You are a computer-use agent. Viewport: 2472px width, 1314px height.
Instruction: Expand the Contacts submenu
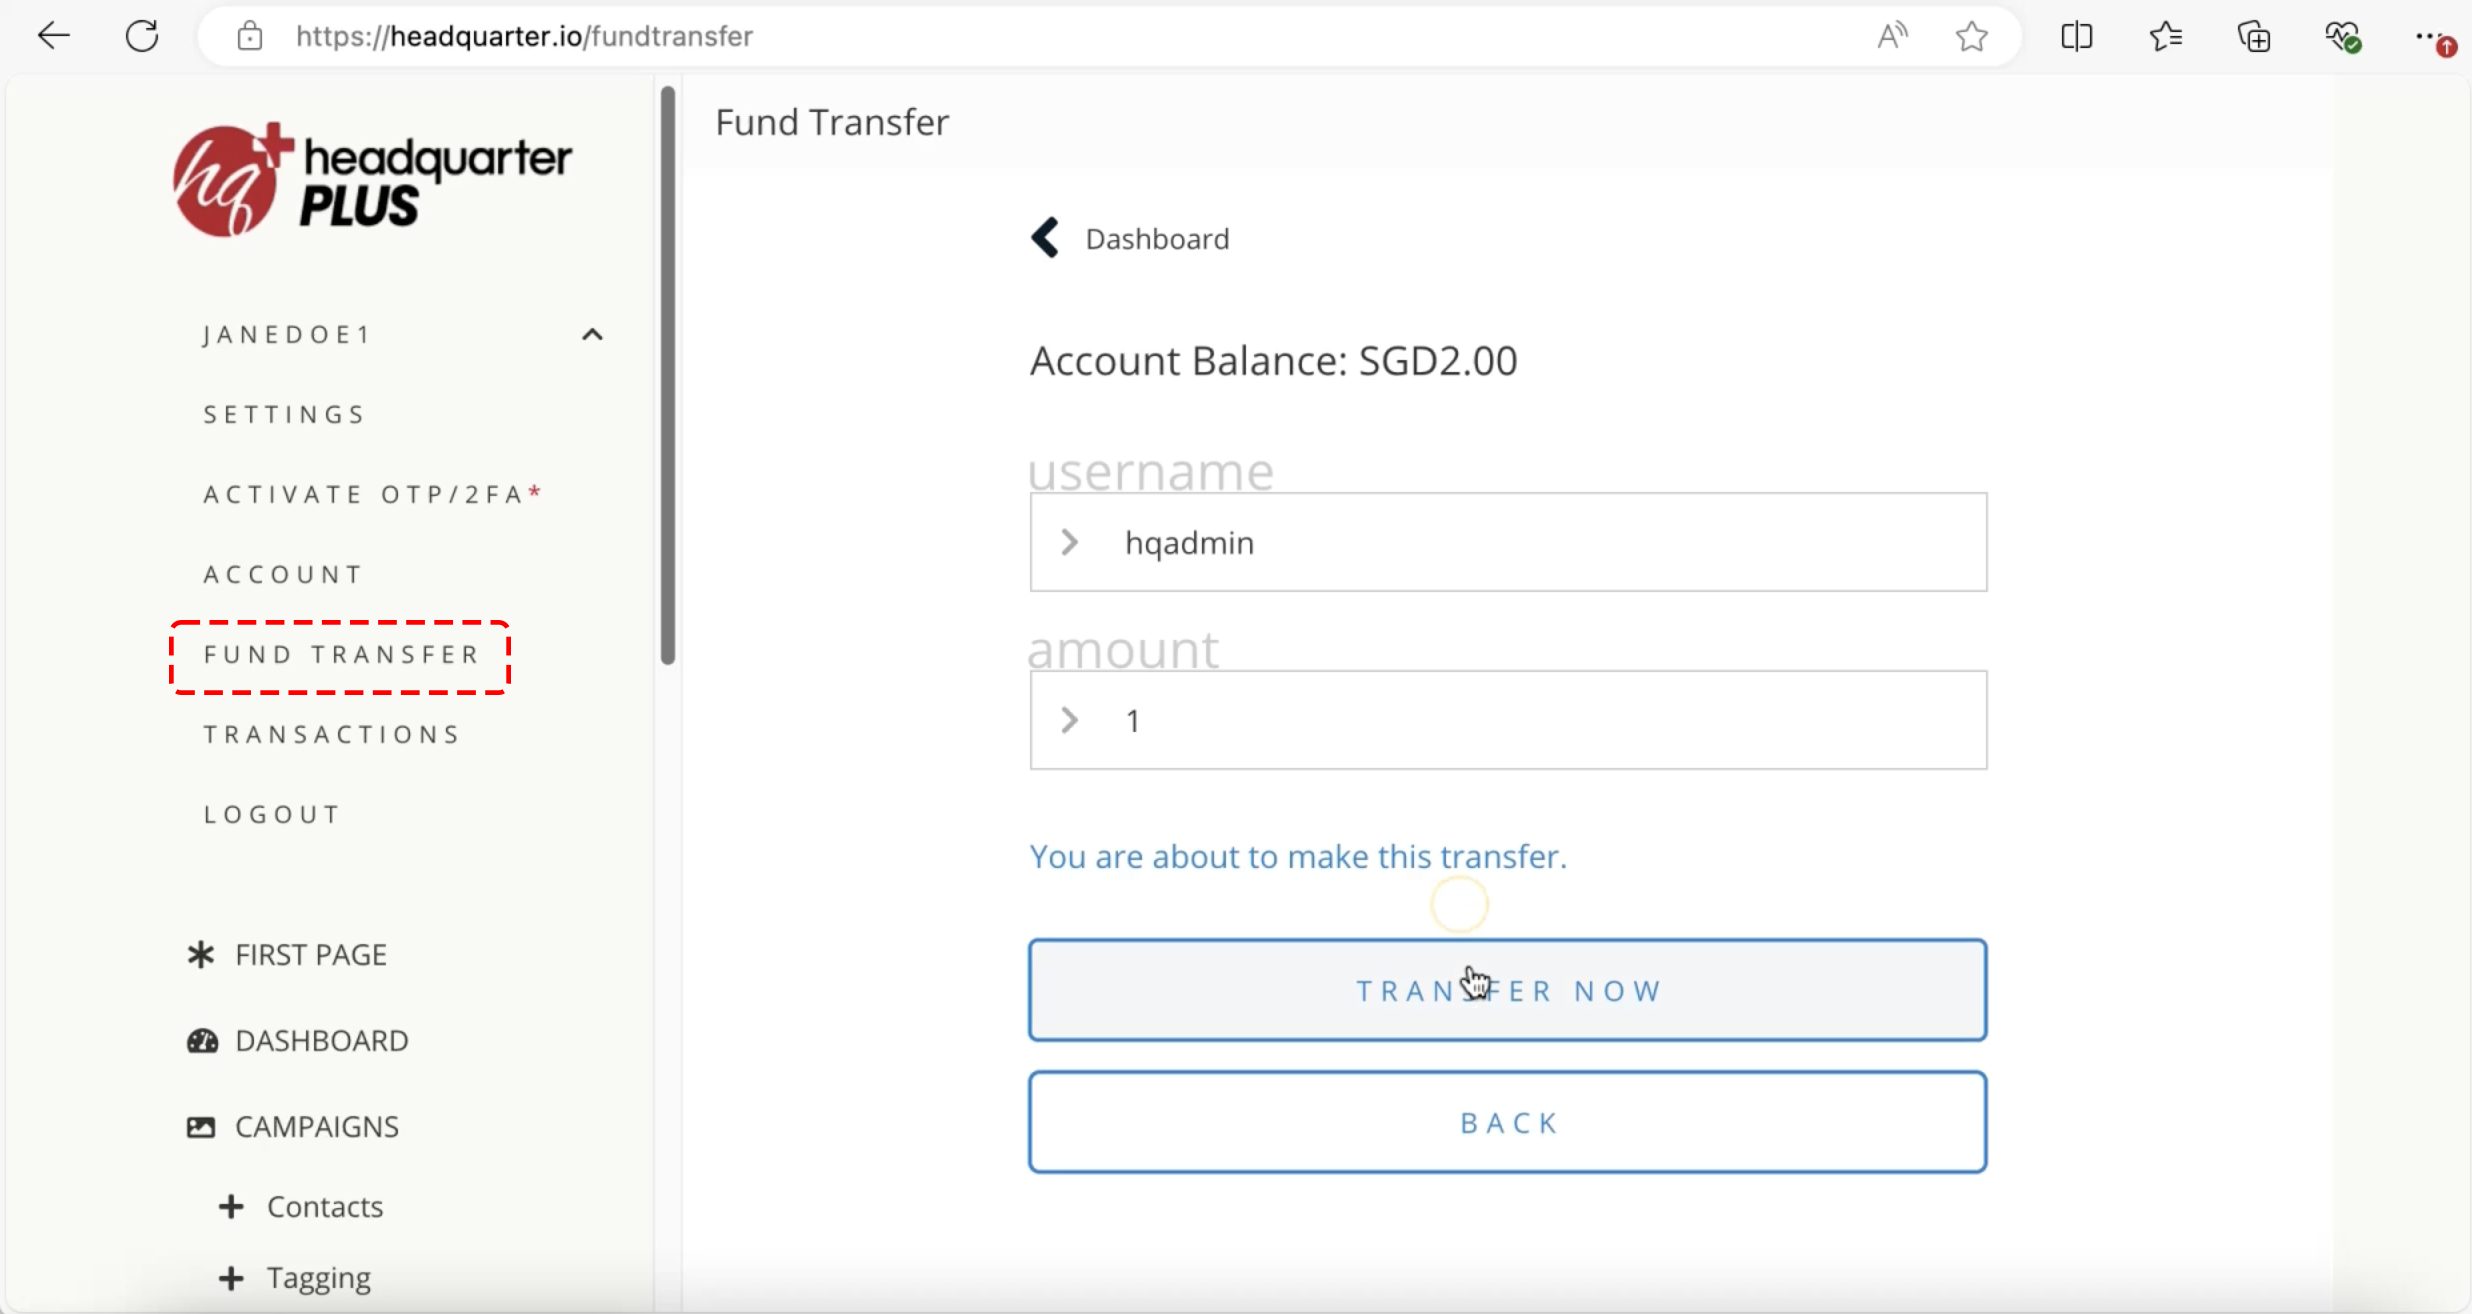tap(231, 1206)
